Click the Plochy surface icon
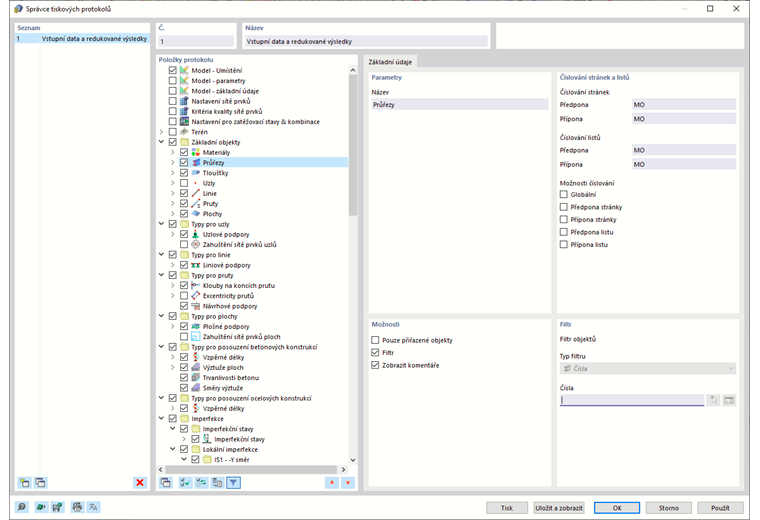The image size is (760, 520). (x=195, y=214)
